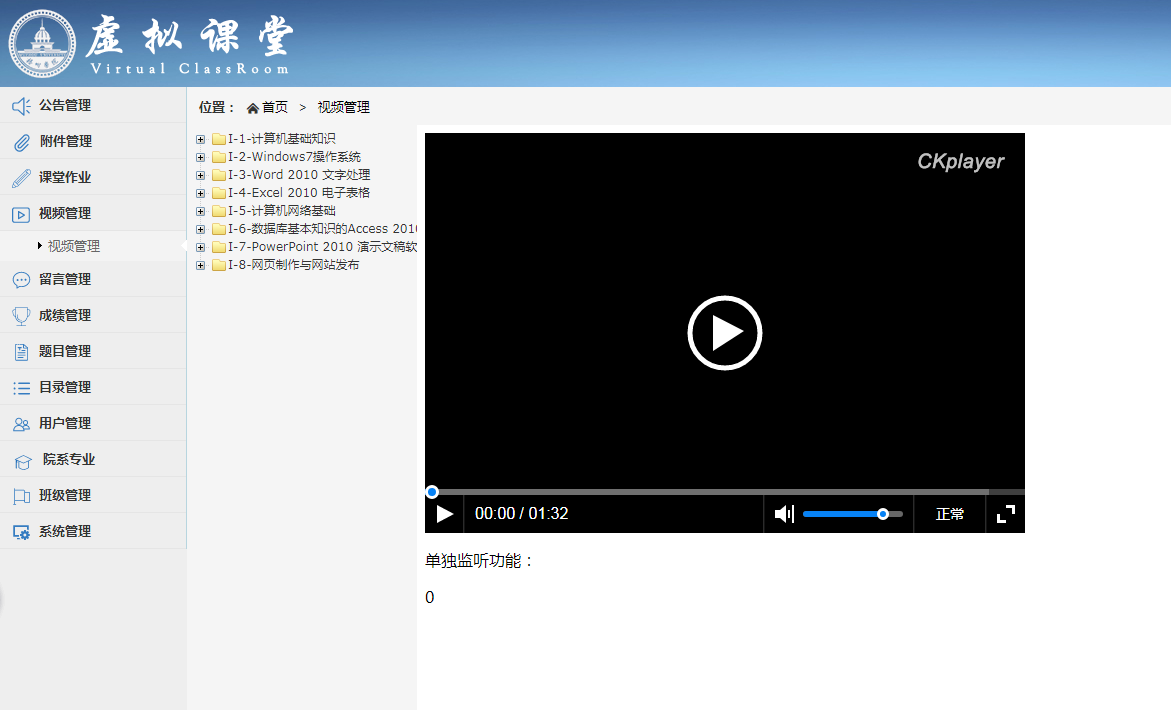Mute the video using speaker icon
This screenshot has width=1171, height=710.
[784, 514]
